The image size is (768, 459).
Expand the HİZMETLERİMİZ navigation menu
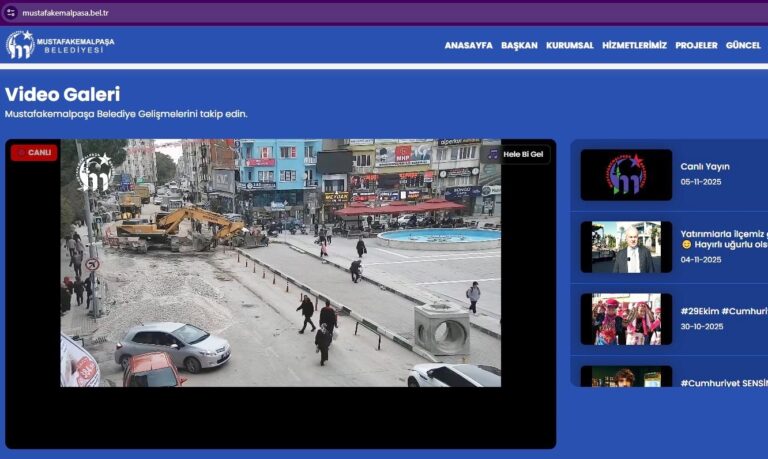point(634,46)
